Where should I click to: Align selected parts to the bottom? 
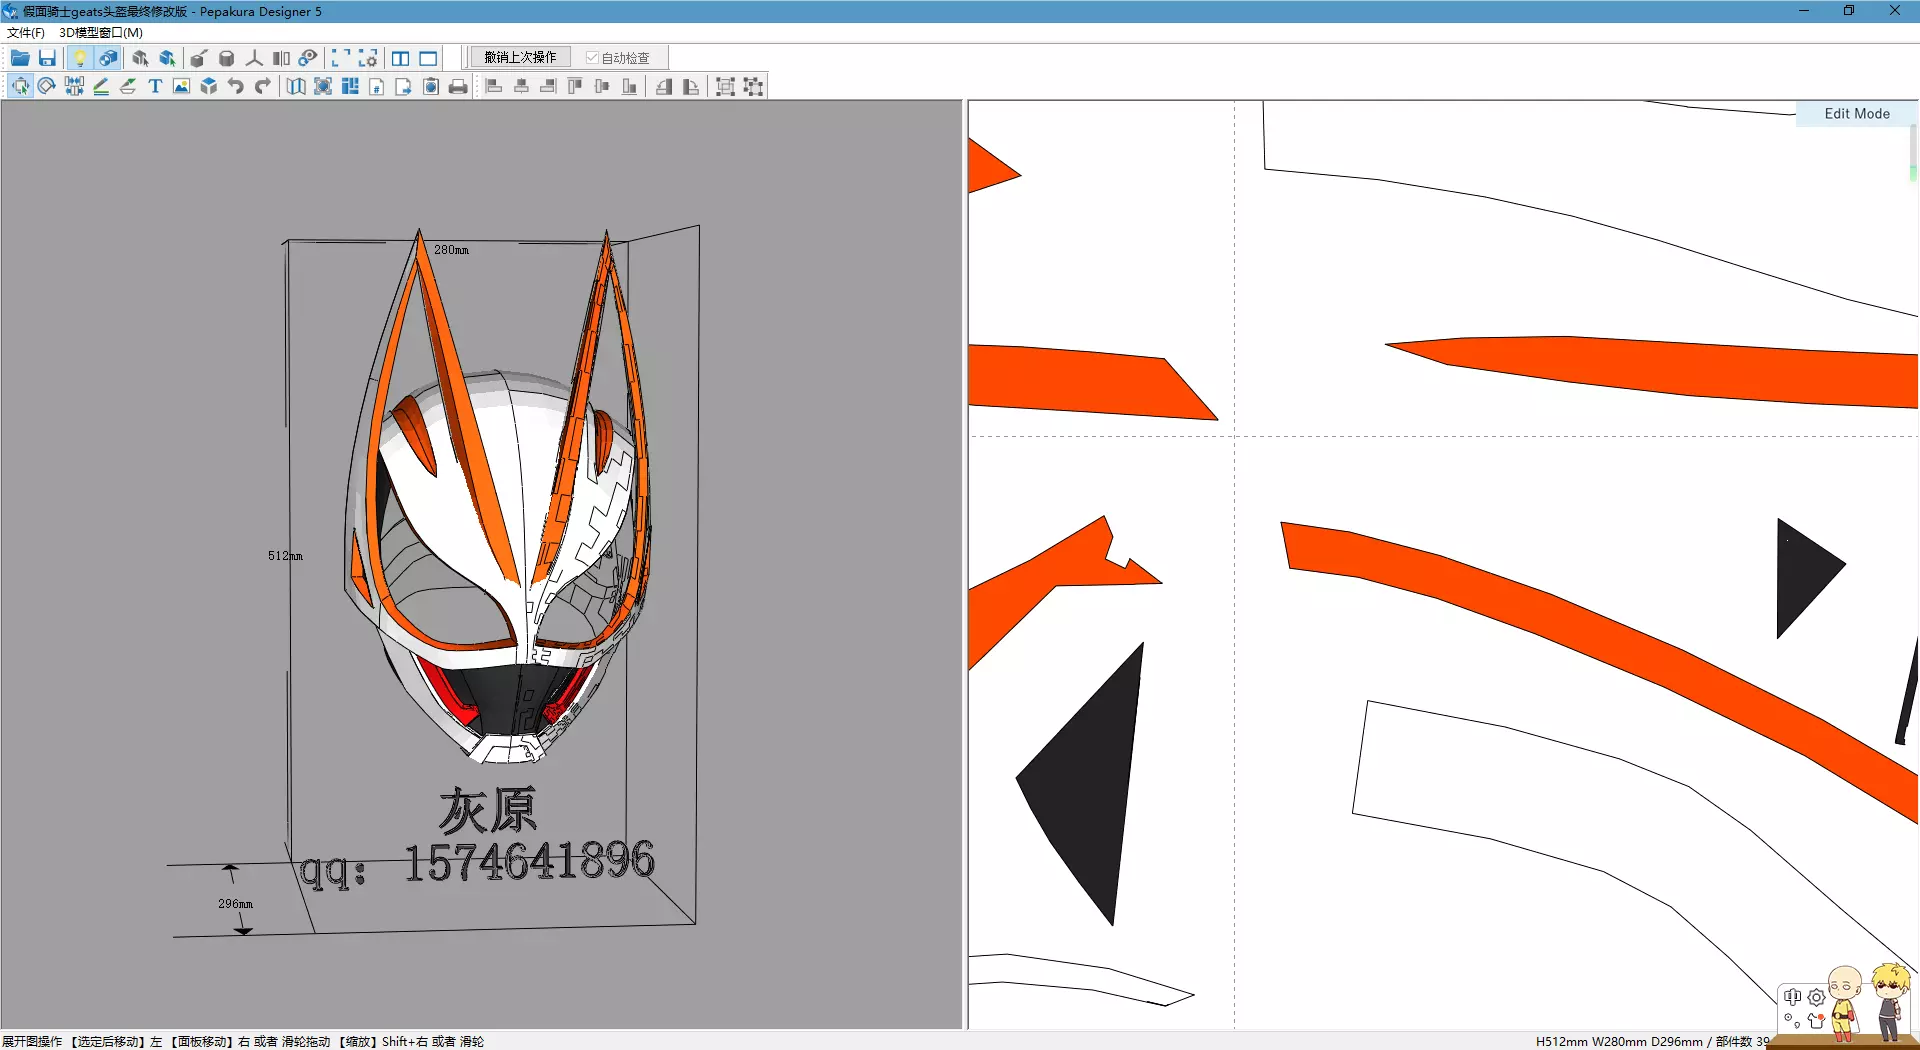coord(629,86)
